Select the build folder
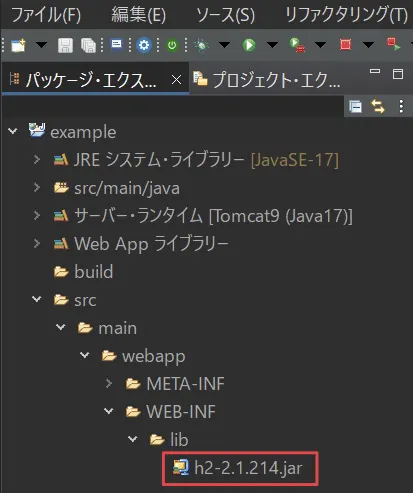413x493 pixels. [84, 272]
